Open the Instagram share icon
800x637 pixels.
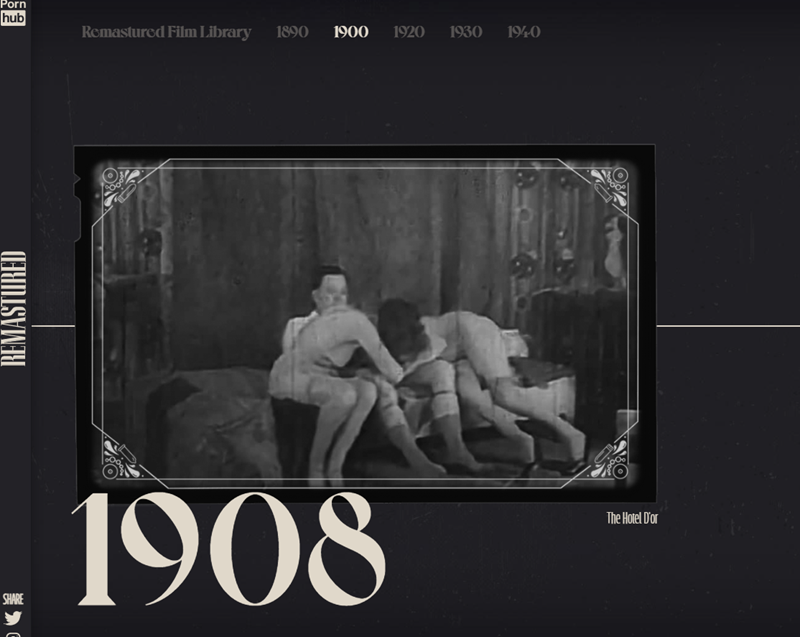13,634
